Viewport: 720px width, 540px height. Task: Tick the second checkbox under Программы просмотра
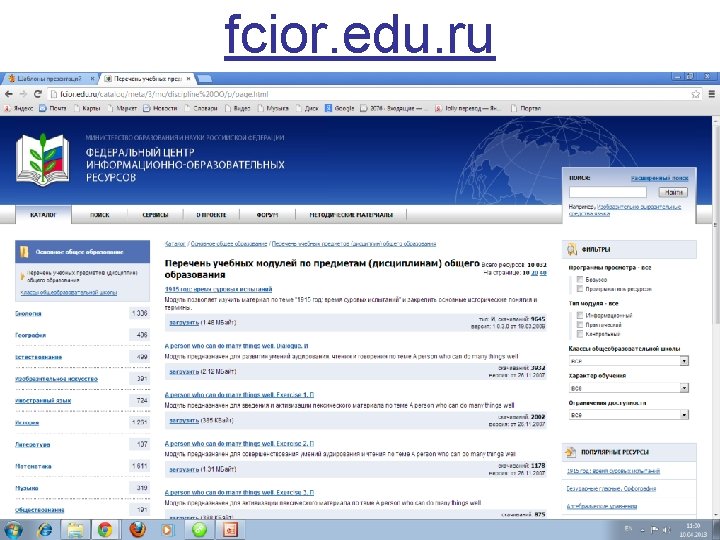click(579, 289)
